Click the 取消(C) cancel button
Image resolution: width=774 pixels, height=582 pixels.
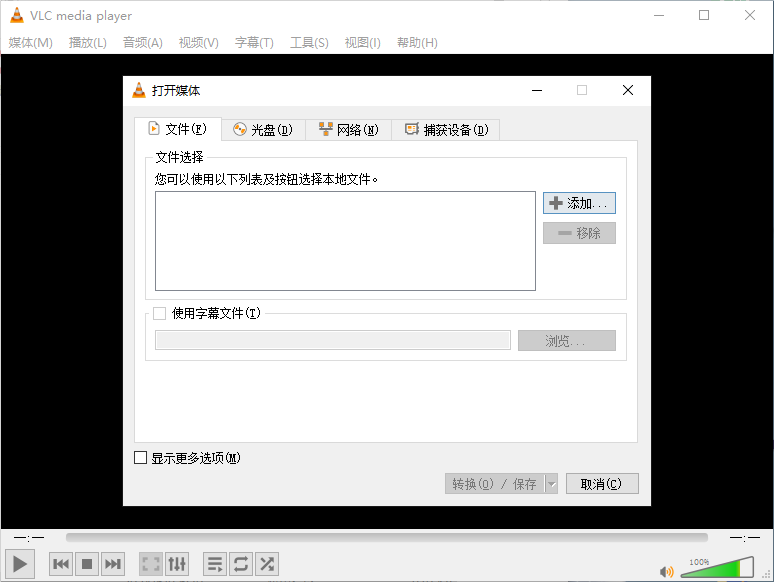[x=602, y=484]
